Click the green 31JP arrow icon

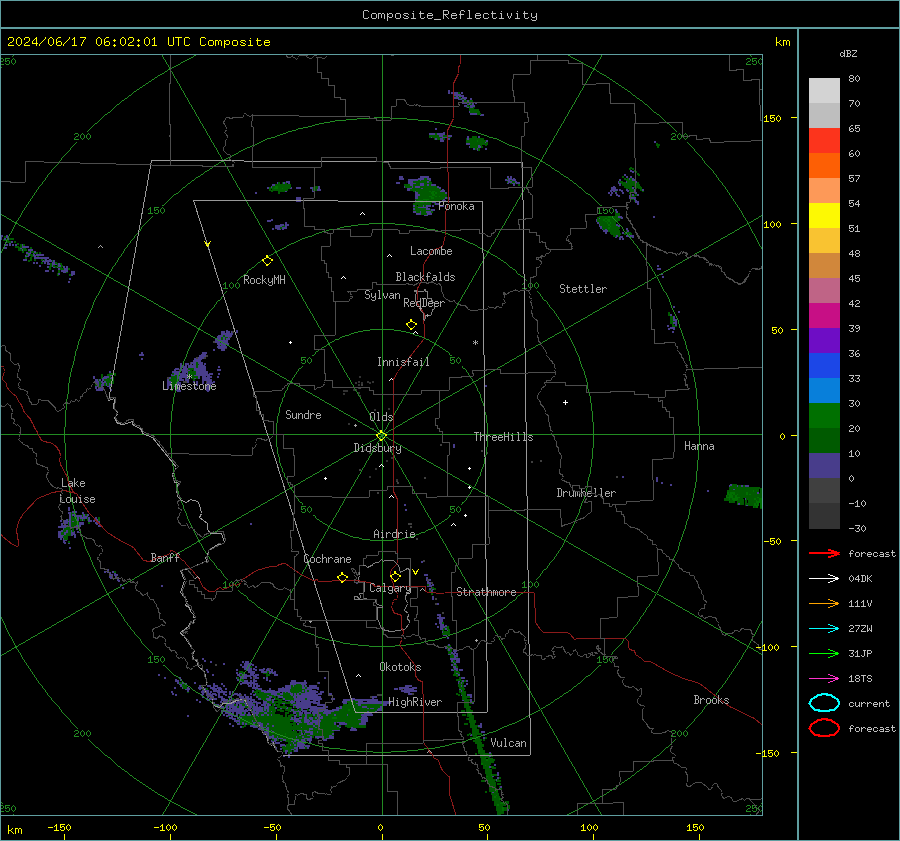coord(824,653)
